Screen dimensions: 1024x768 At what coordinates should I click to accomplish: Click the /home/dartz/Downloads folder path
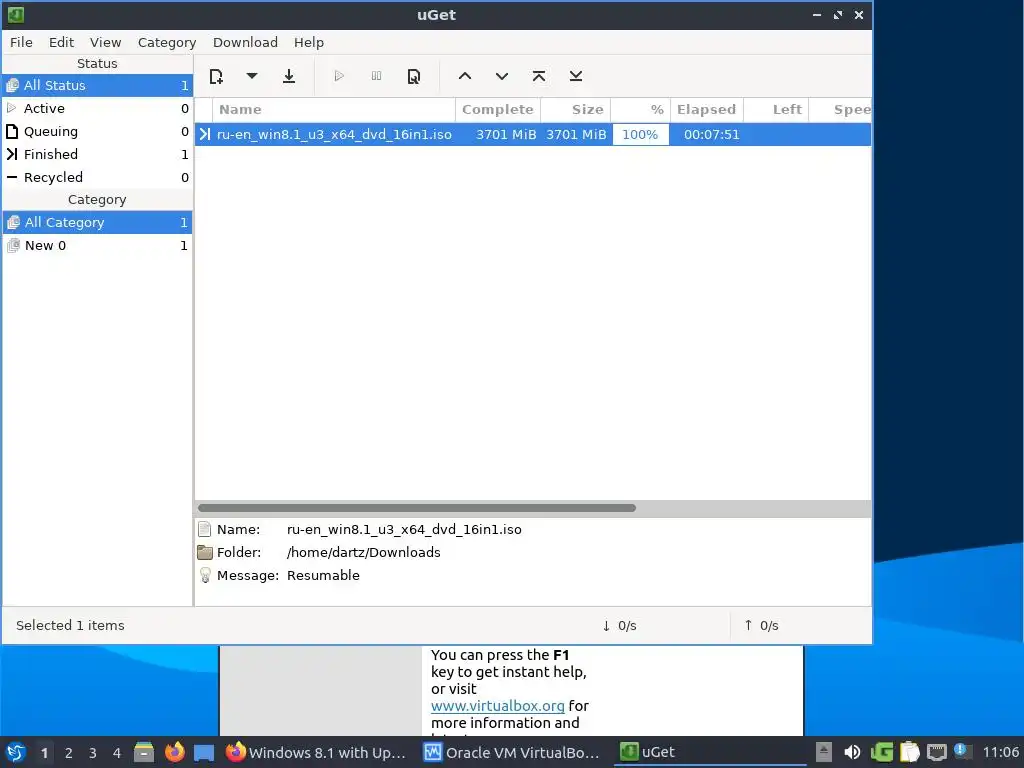coord(364,552)
